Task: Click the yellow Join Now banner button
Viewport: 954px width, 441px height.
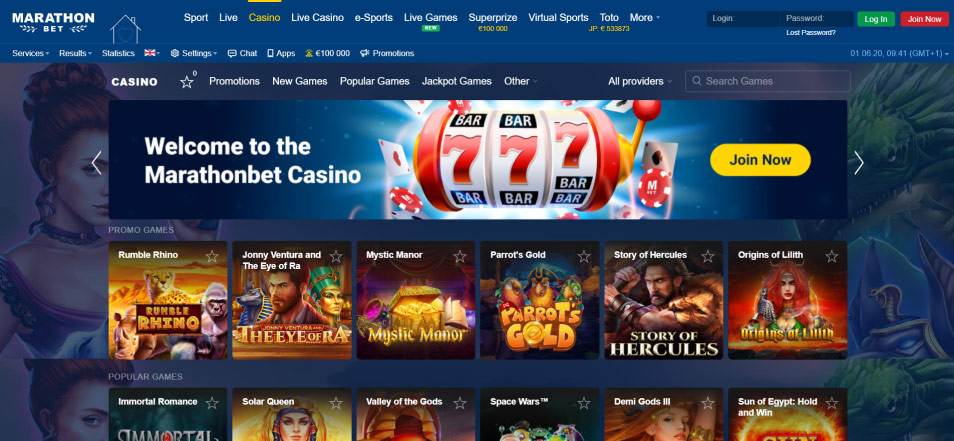Action: coord(761,160)
